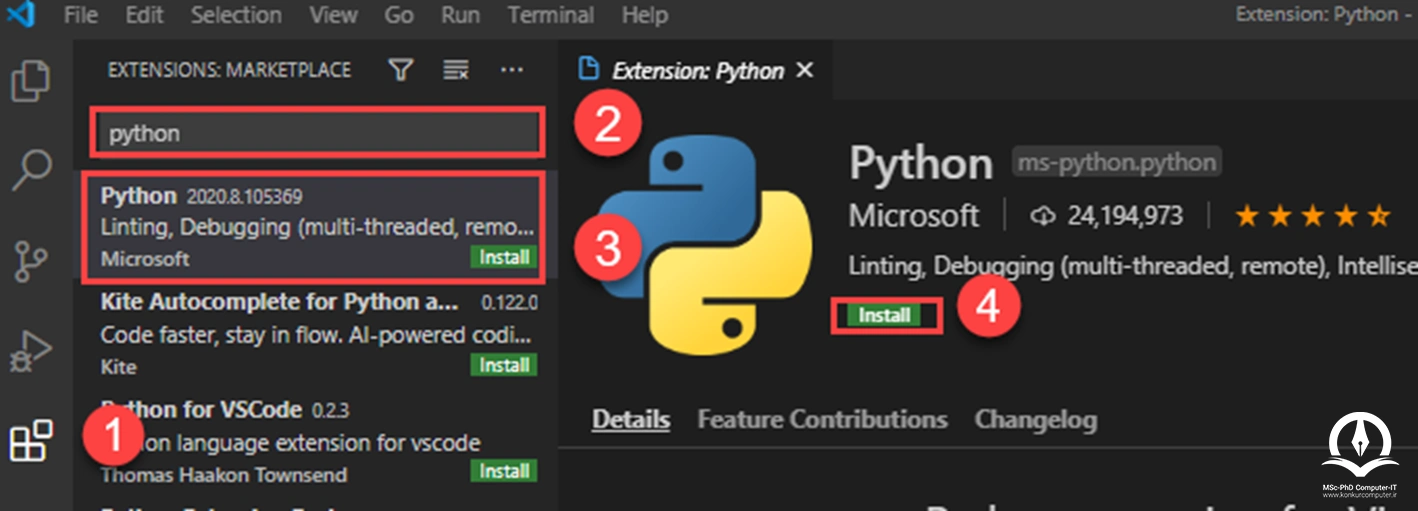Click the EXTENSIONS: MARKETPLACE panel title
Viewport: 1418px width, 511px height.
tap(229, 70)
